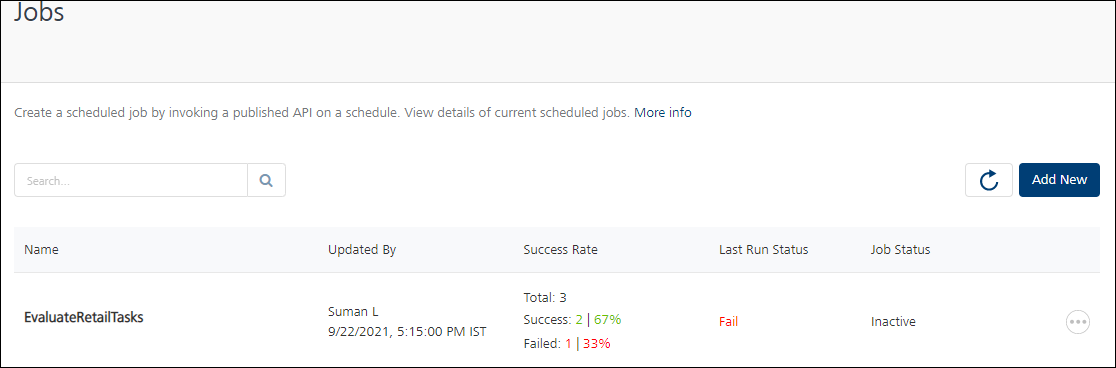This screenshot has width=1116, height=368.
Task: Open the EvaluateRetailTasks job name
Action: click(x=84, y=318)
